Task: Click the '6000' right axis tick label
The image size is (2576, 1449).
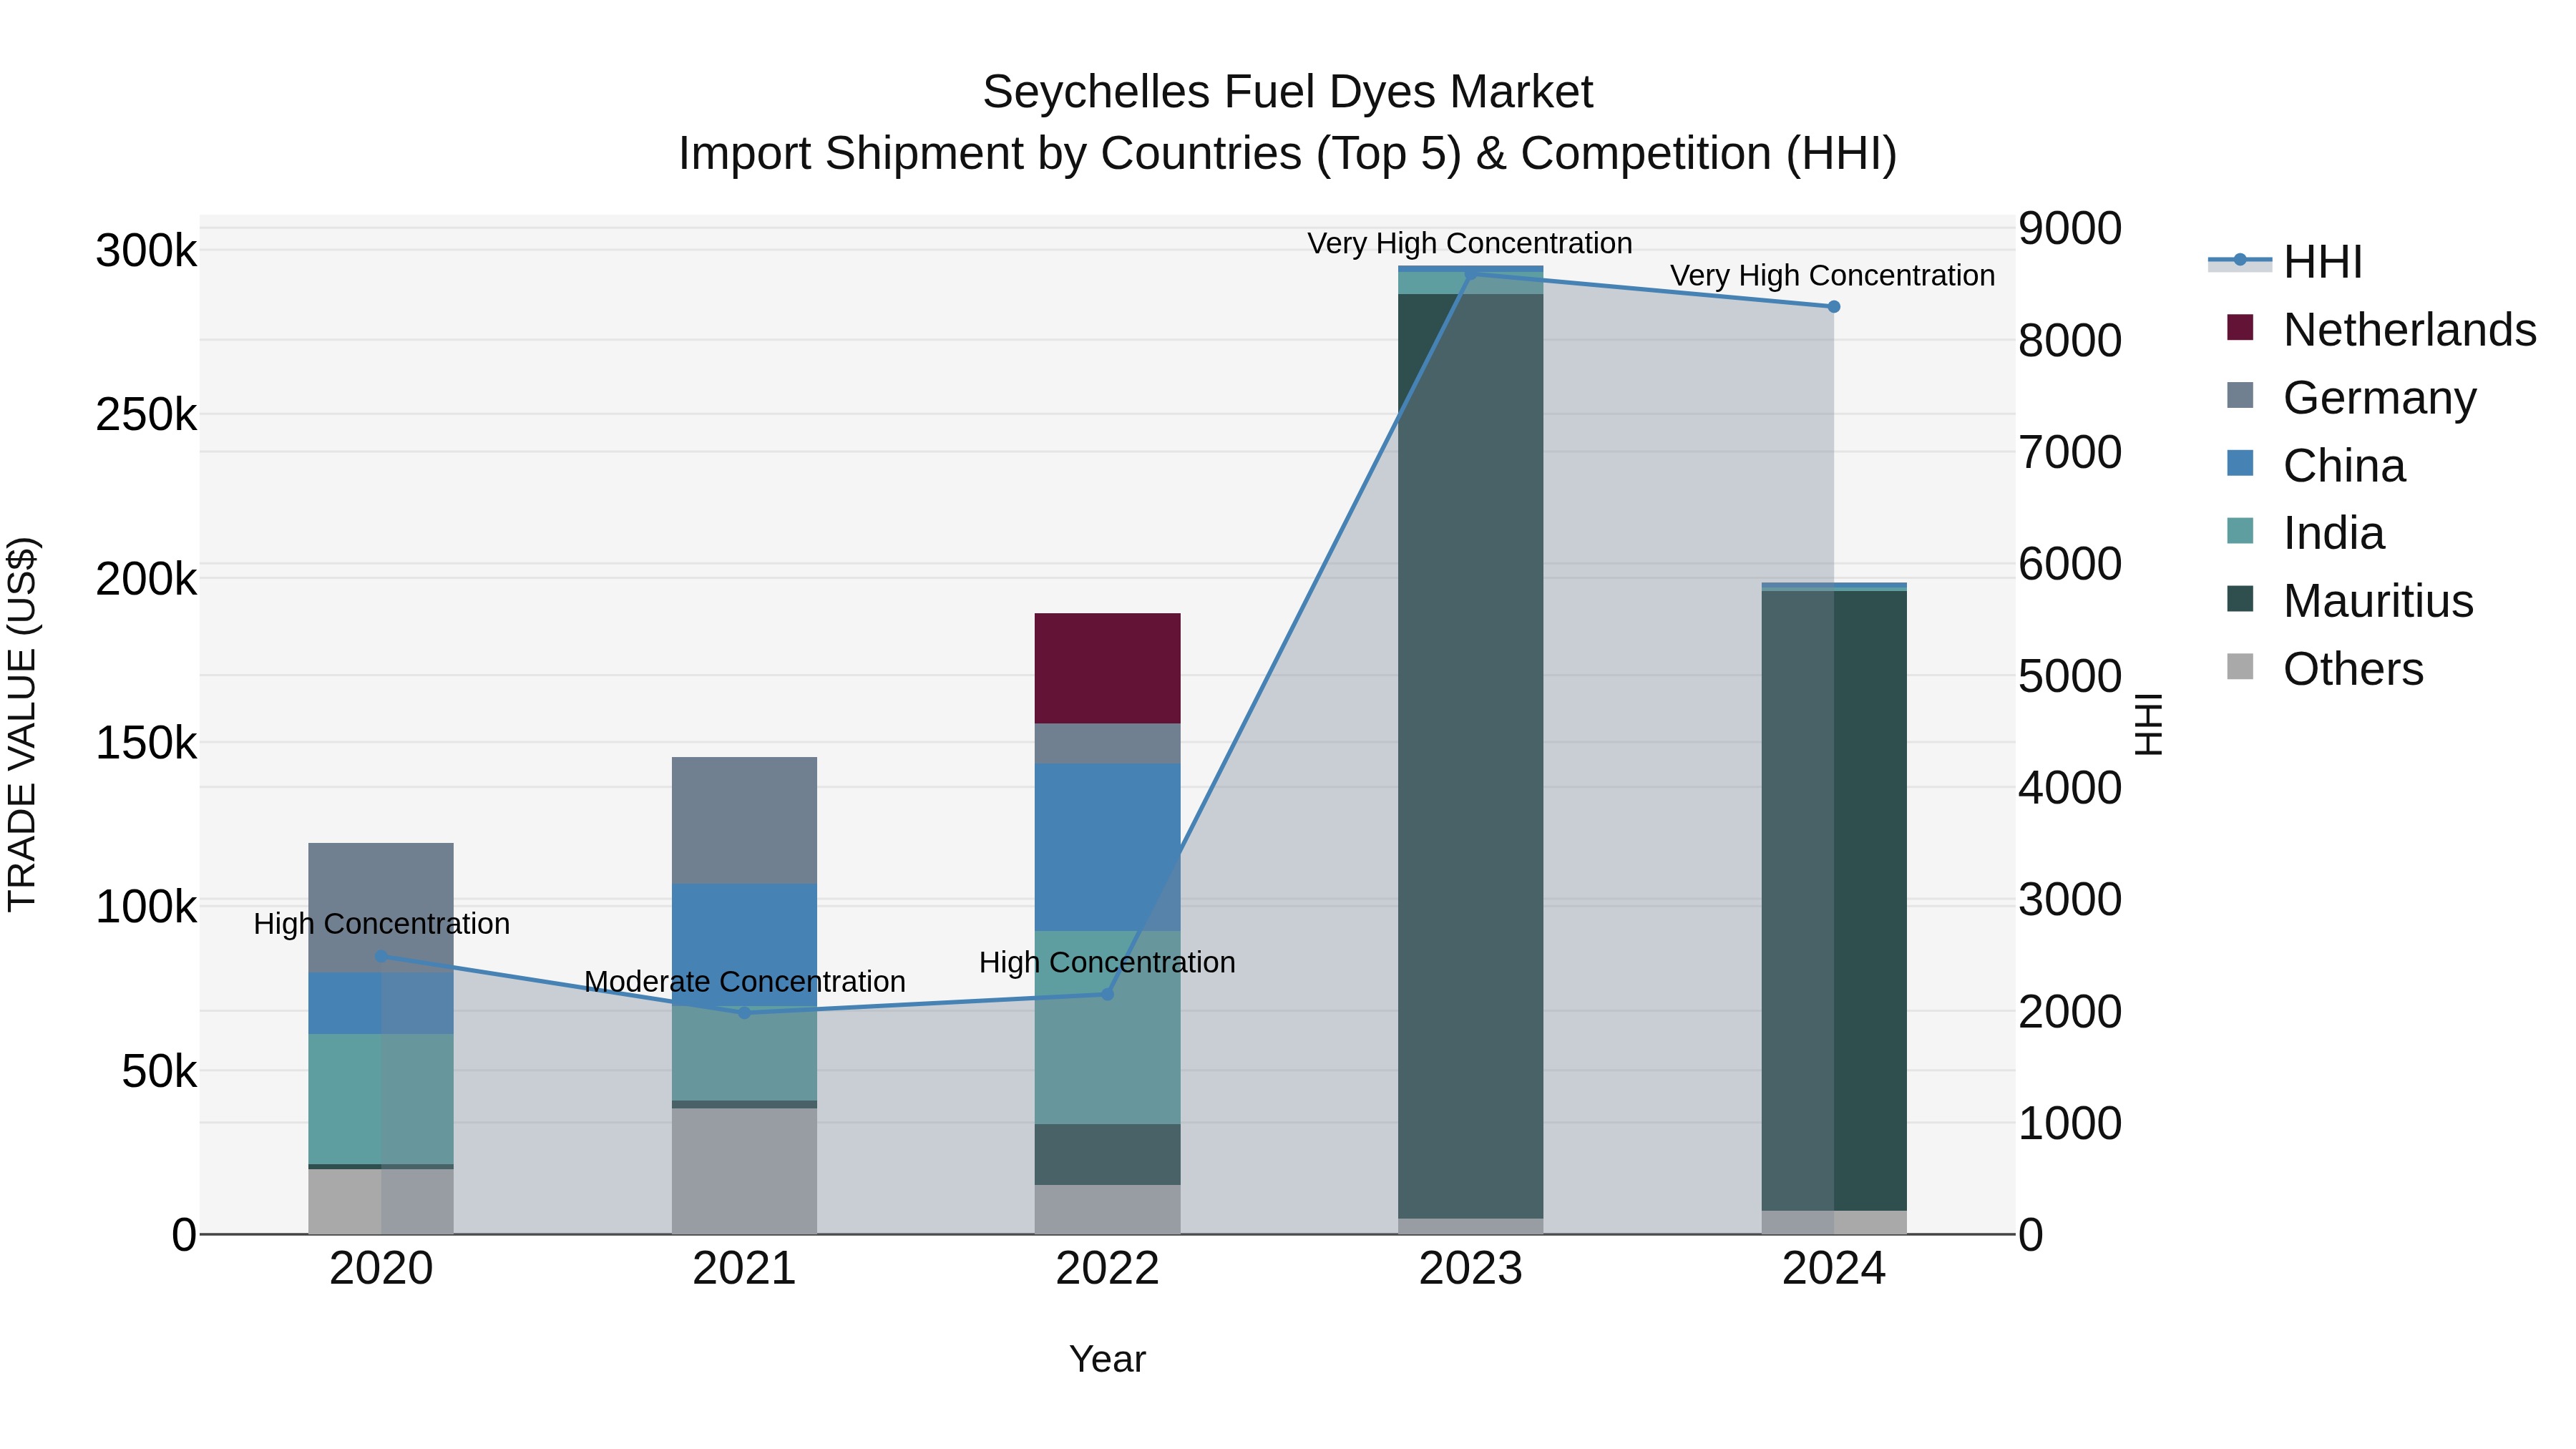Action: [x=2070, y=564]
